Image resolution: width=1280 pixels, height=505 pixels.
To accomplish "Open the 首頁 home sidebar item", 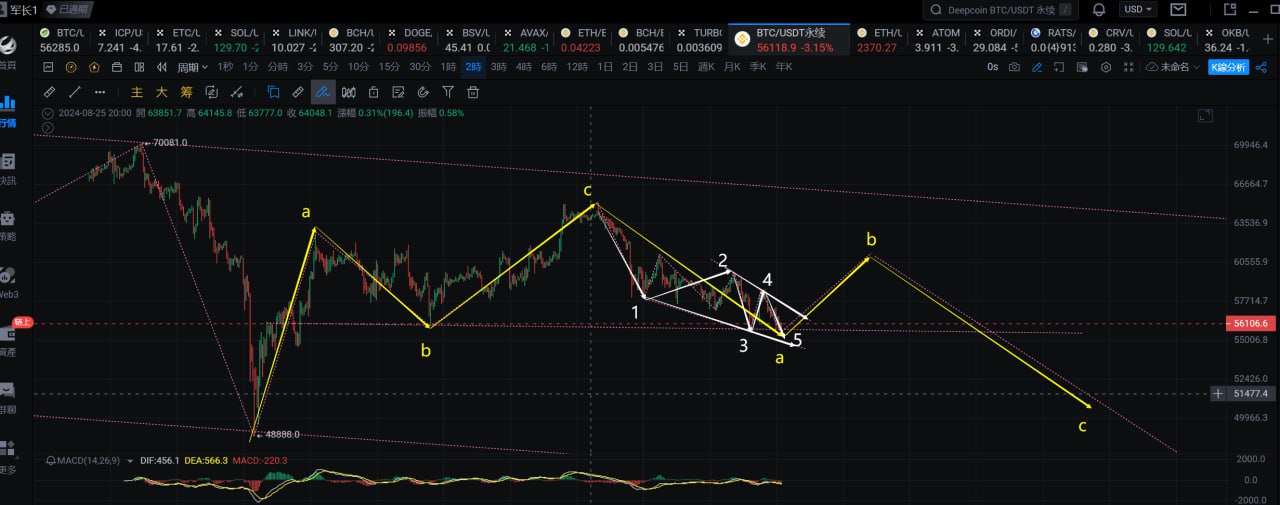I will coord(7,53).
